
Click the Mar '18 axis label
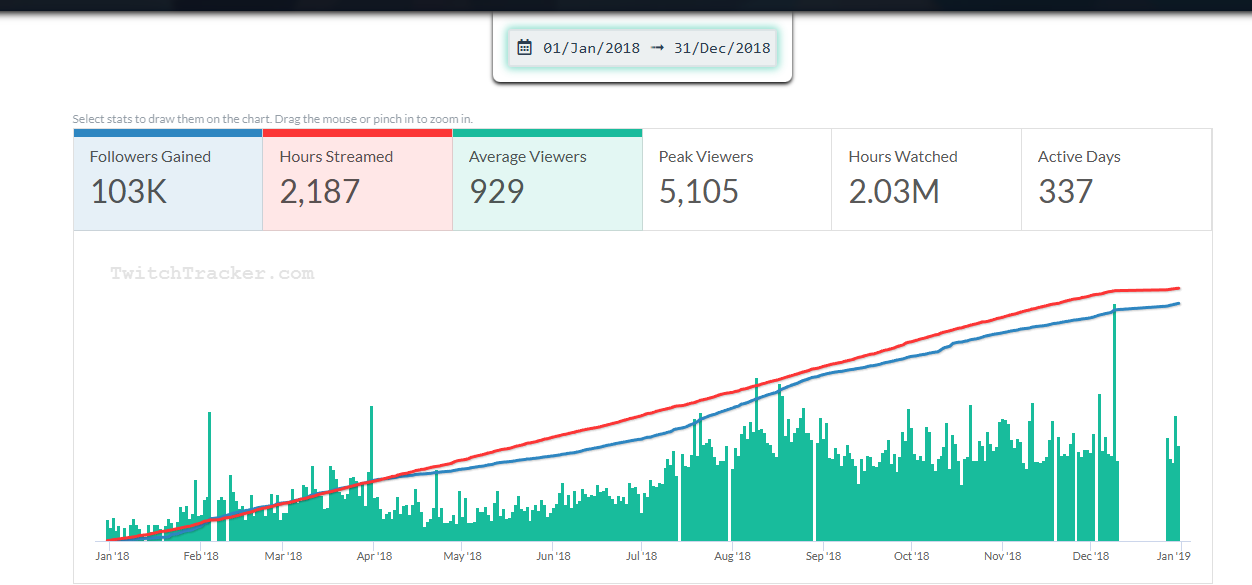283,556
